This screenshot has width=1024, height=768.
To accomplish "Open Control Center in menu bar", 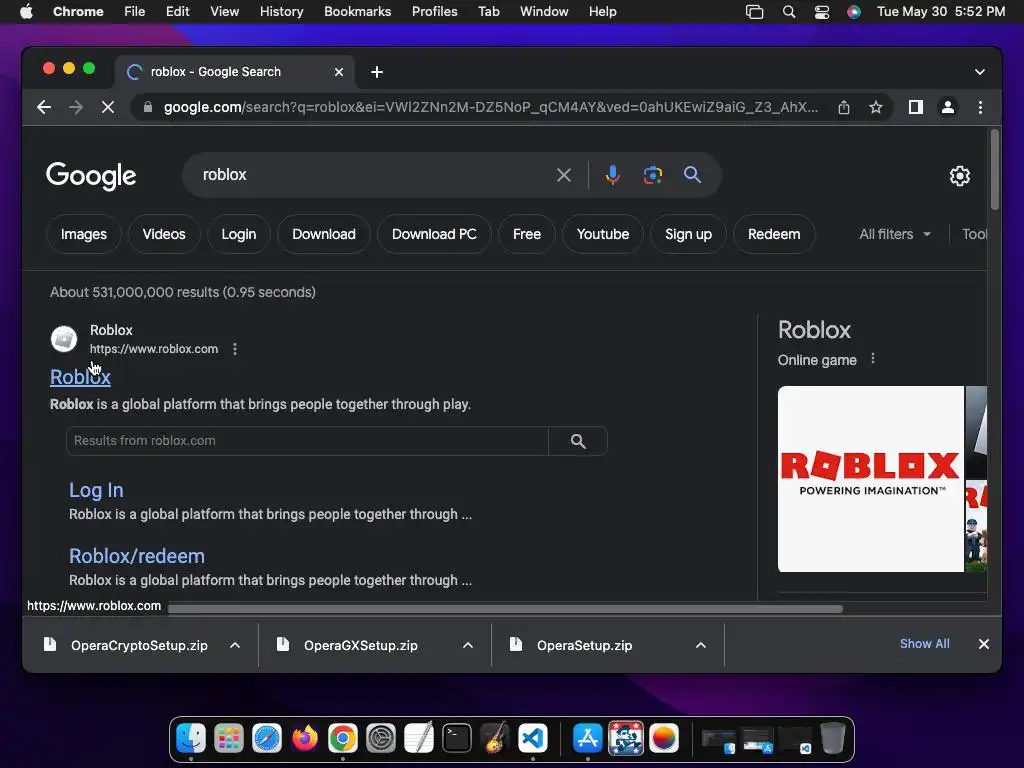I will pyautogui.click(x=822, y=12).
